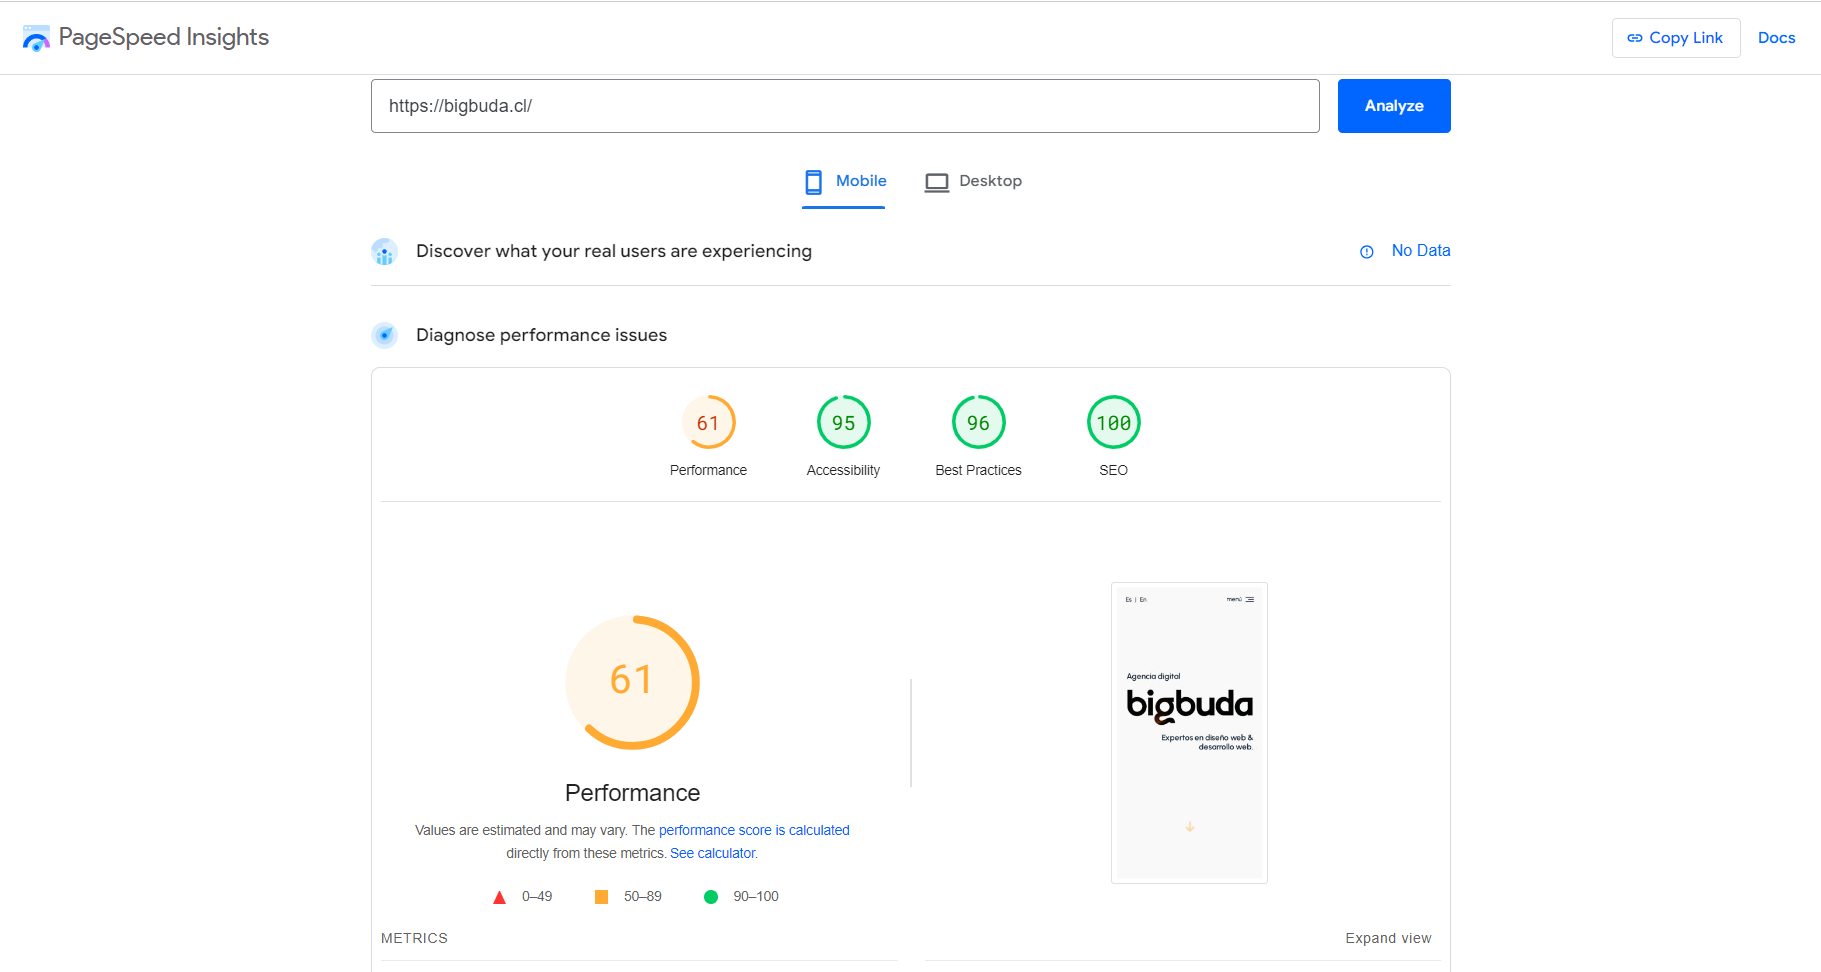Click the Analyze button
The width and height of the screenshot is (1821, 972).
click(1394, 106)
